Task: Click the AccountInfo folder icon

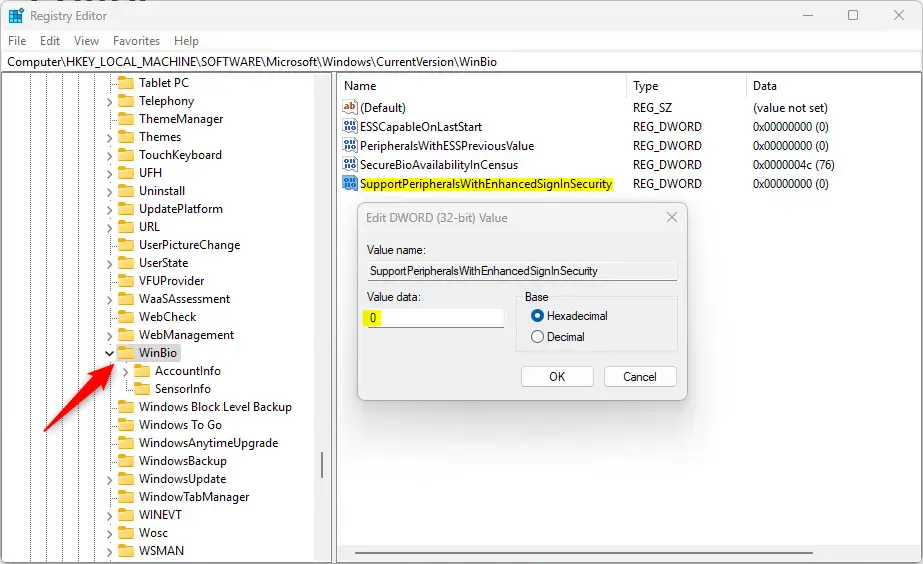Action: click(142, 370)
